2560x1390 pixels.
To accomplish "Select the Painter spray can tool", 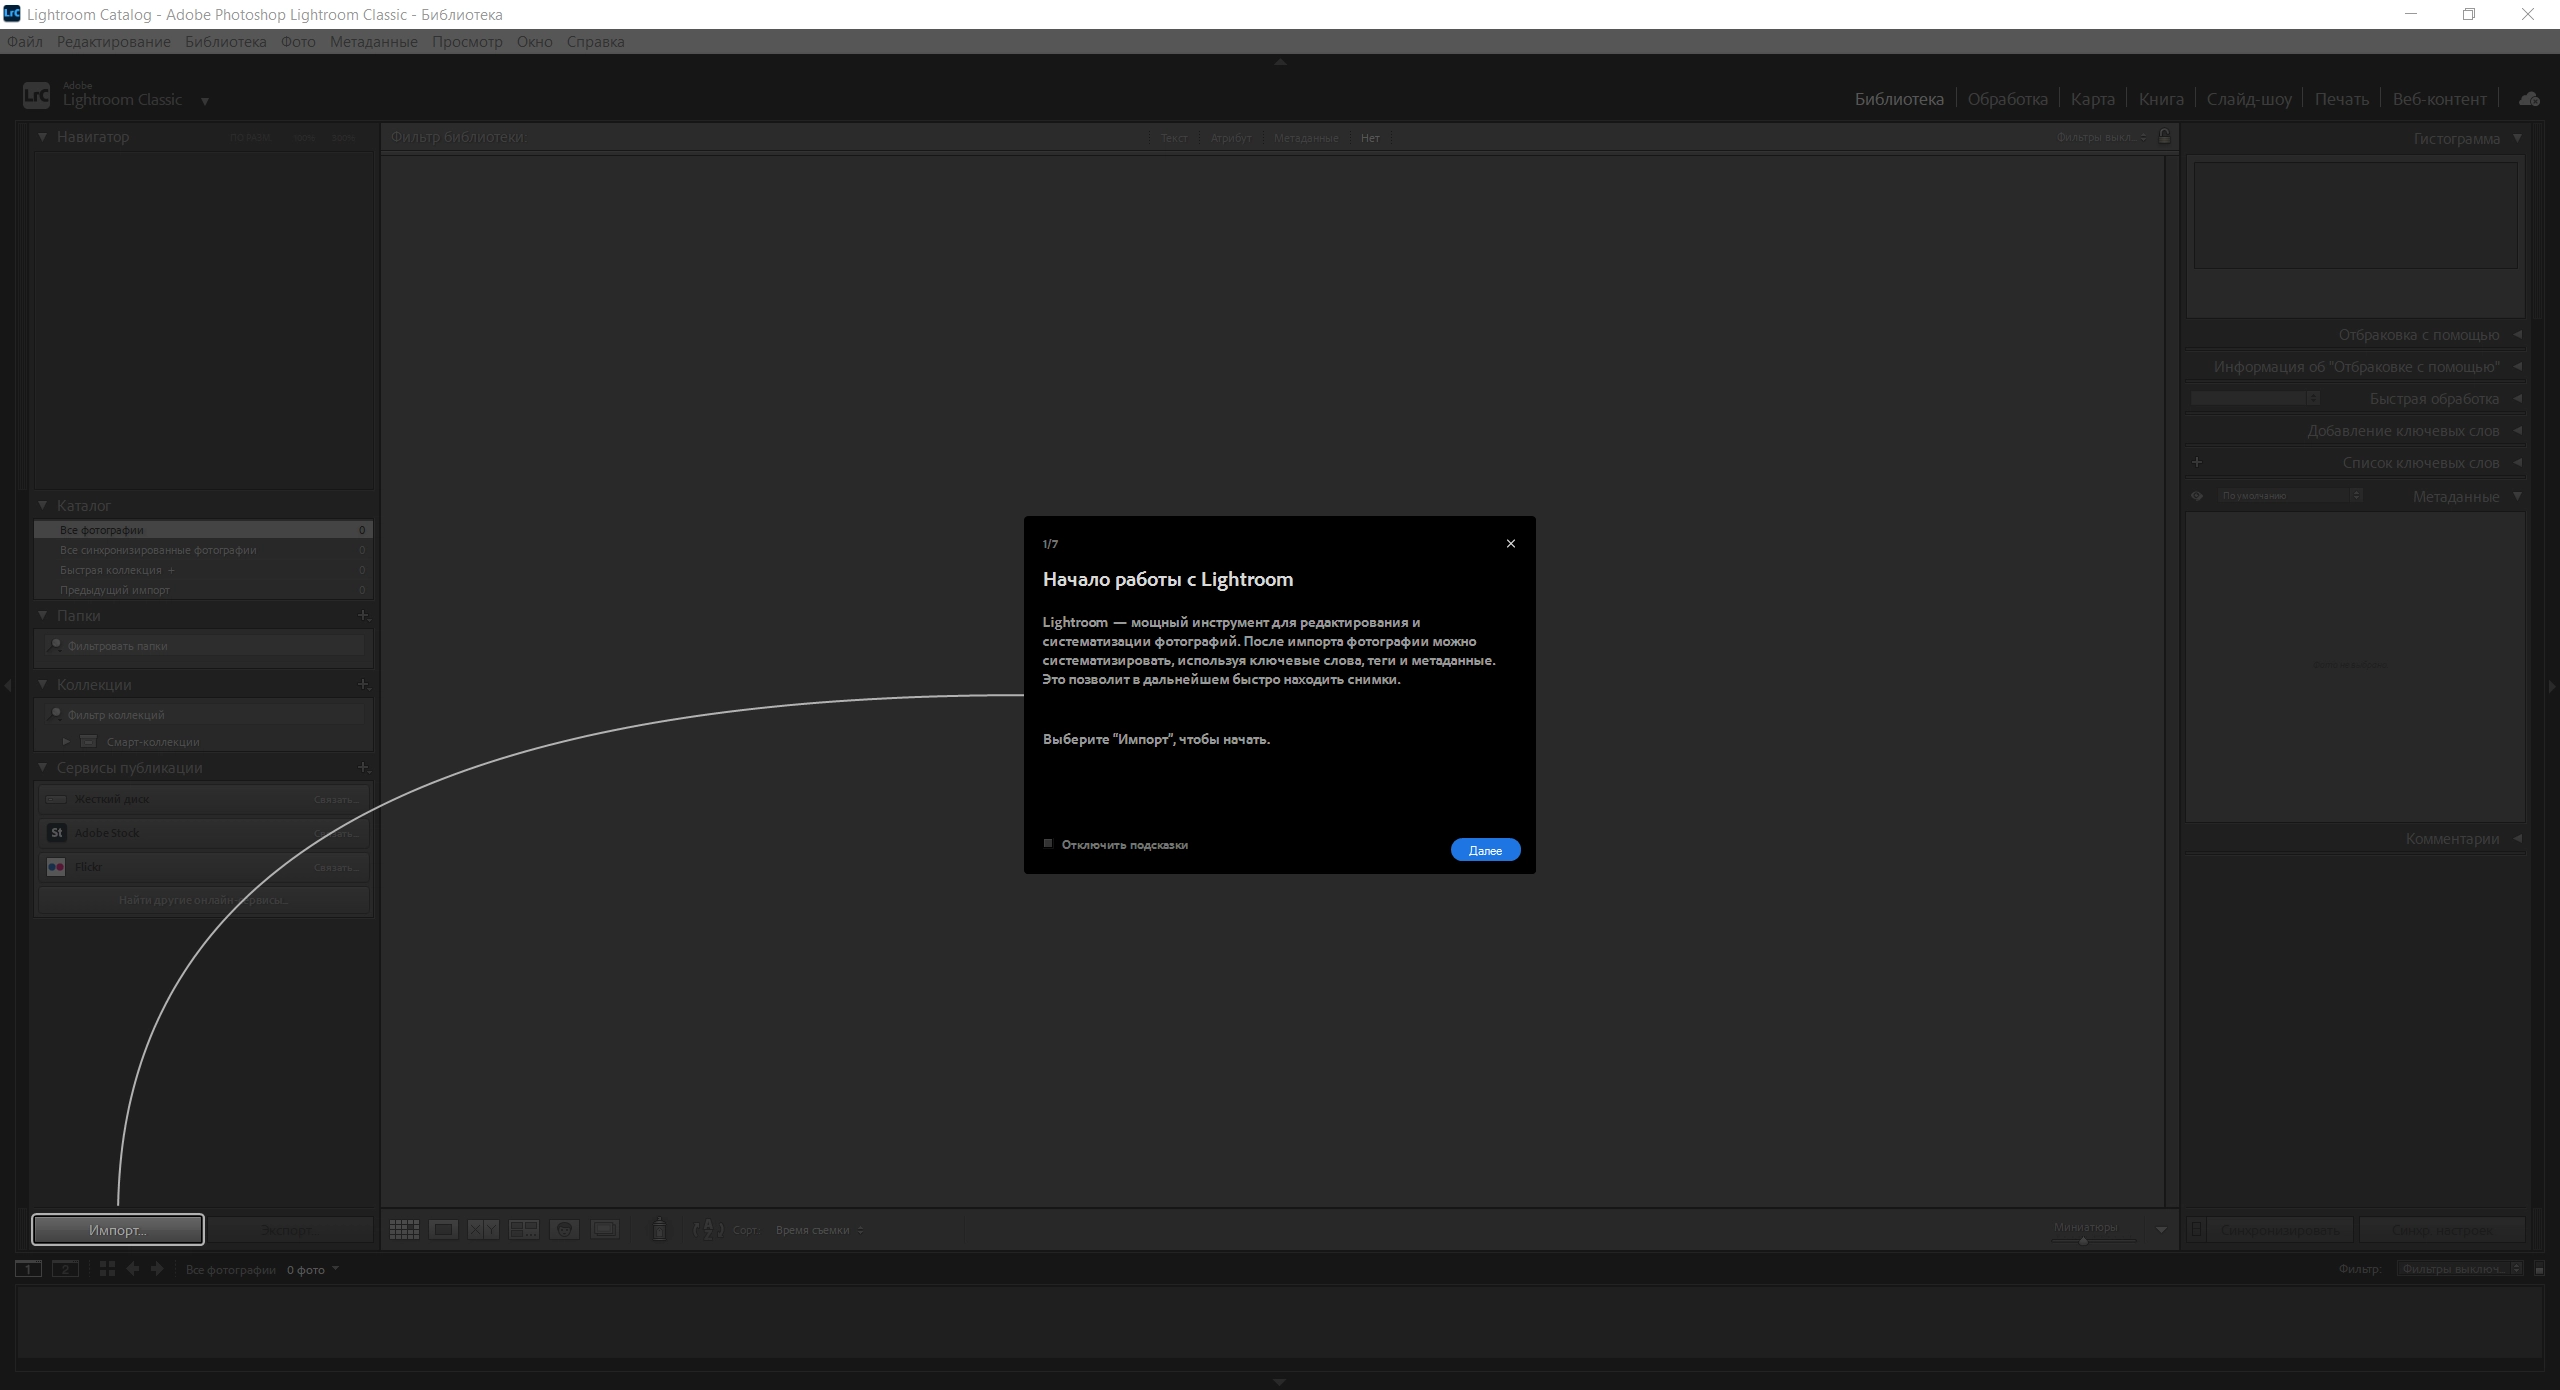I will [659, 1229].
